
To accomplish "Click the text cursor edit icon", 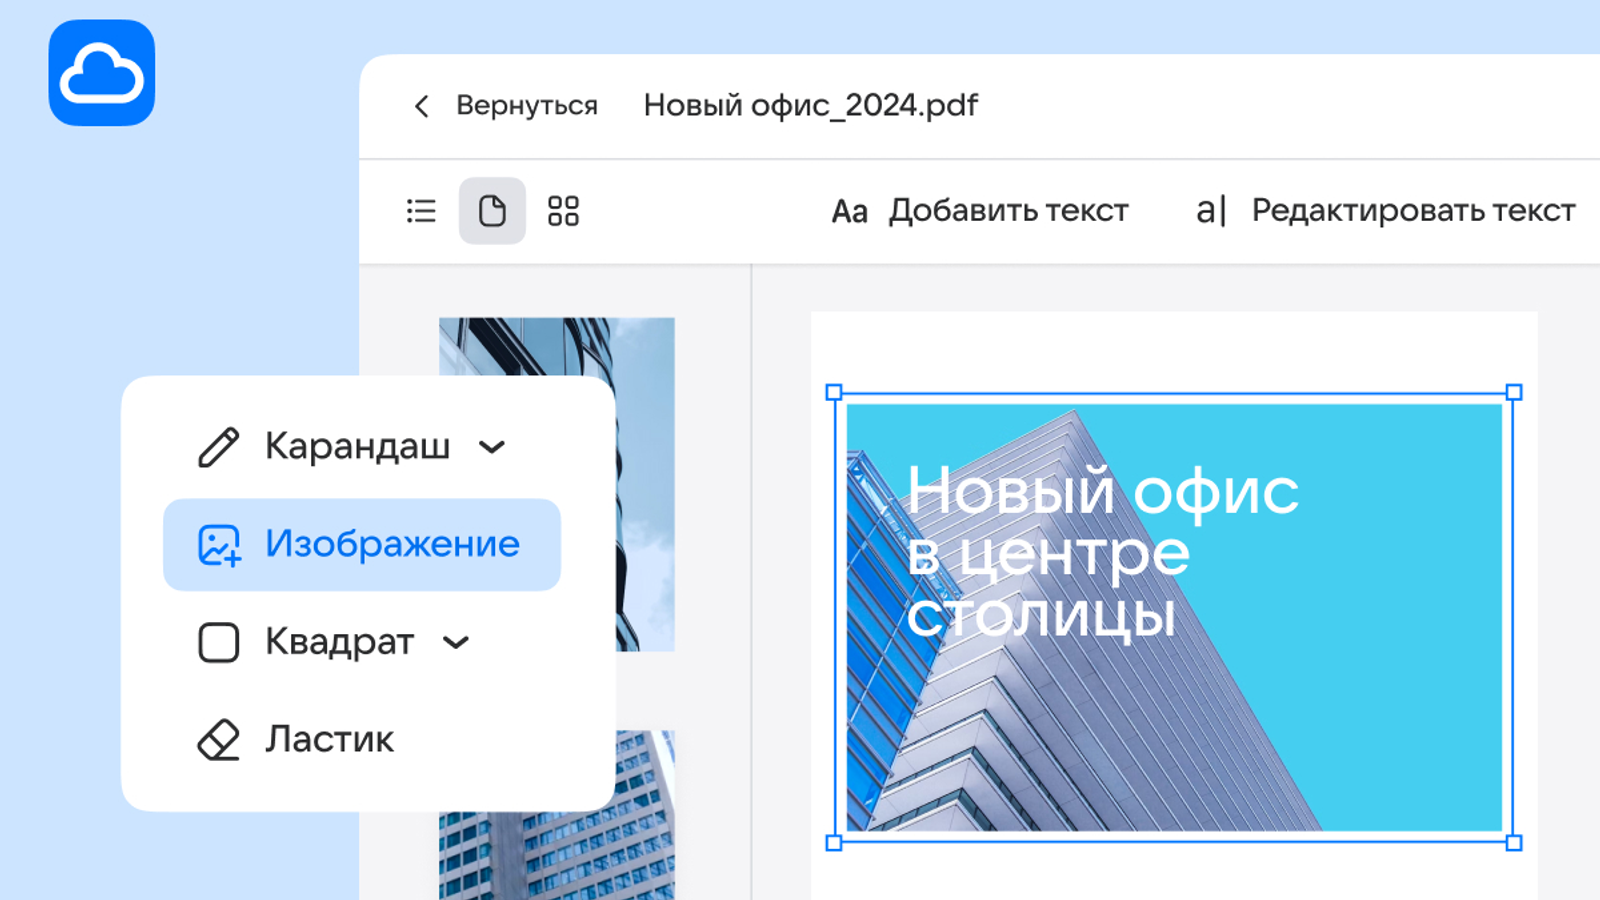I will point(1211,211).
